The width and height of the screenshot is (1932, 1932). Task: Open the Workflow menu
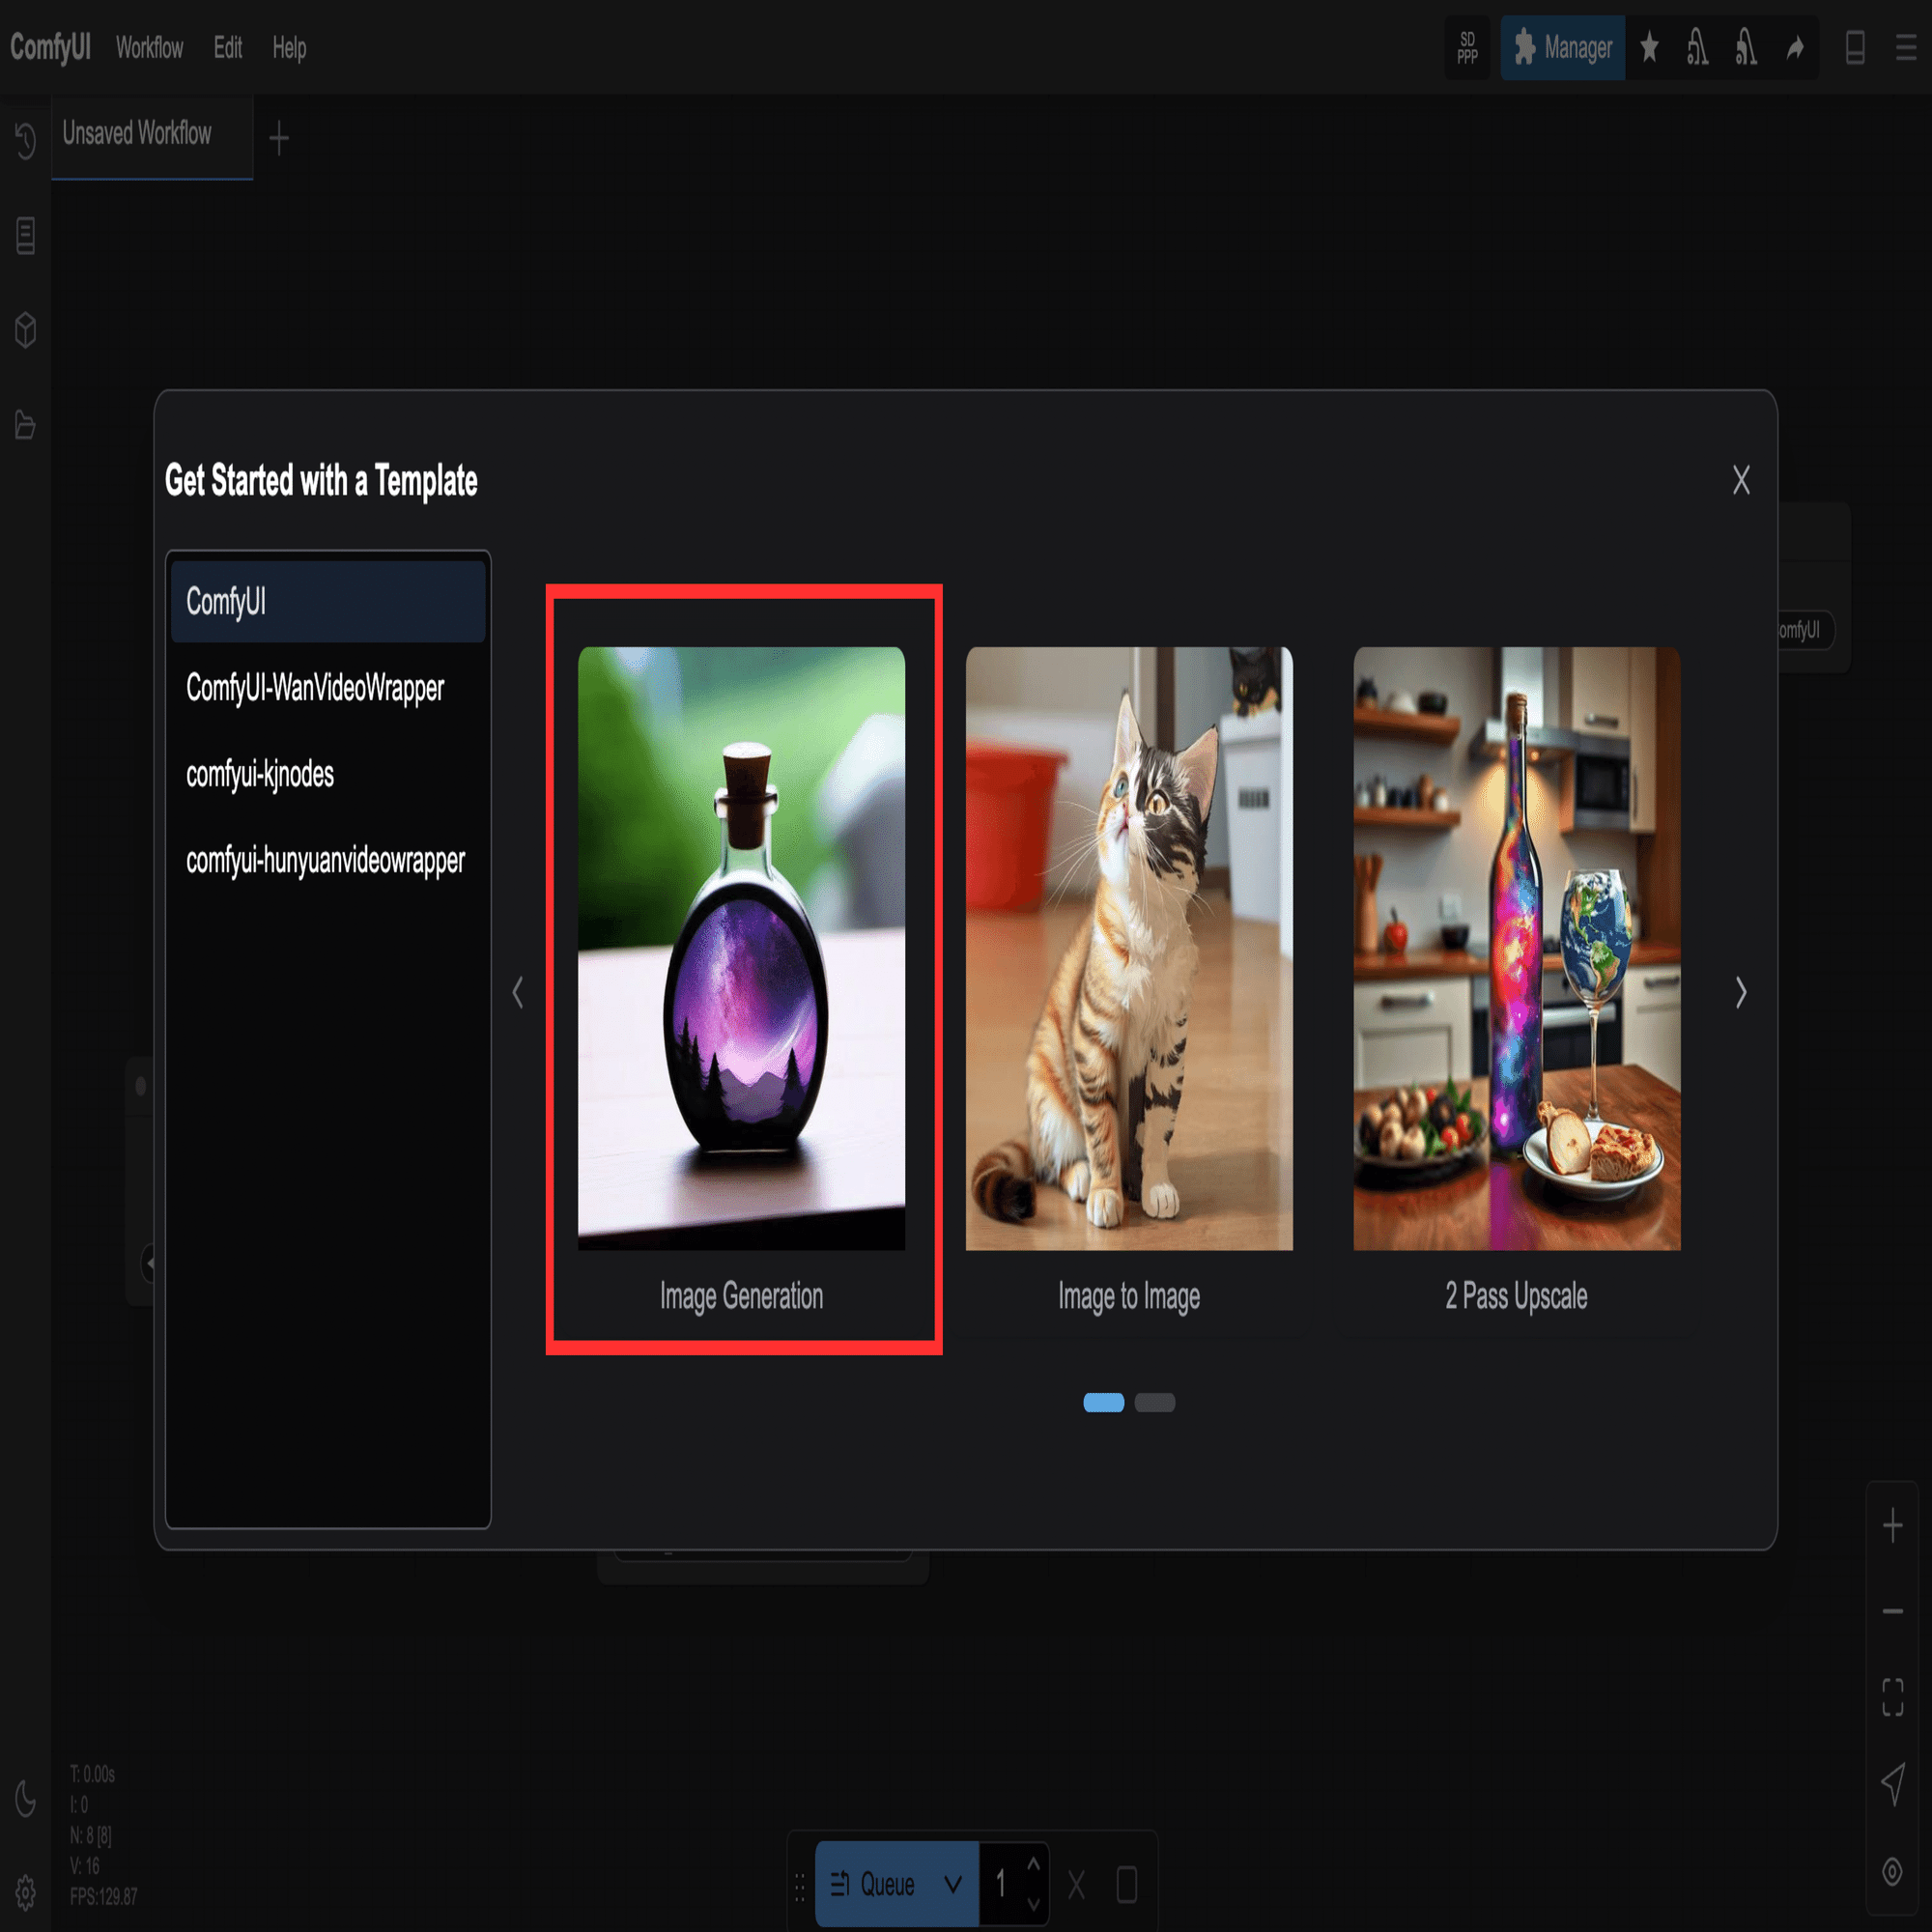pyautogui.click(x=149, y=47)
